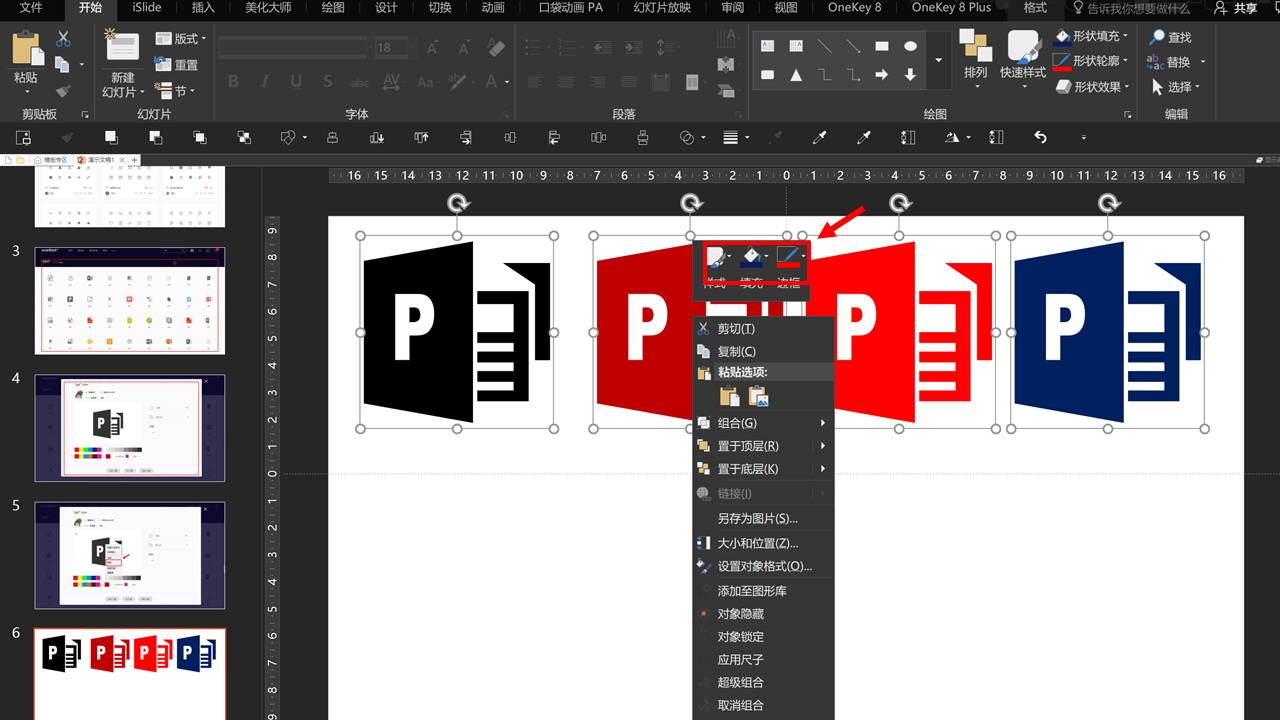
Task: Select slide 4 thumbnail in slide panel
Action: pyautogui.click(x=130, y=428)
